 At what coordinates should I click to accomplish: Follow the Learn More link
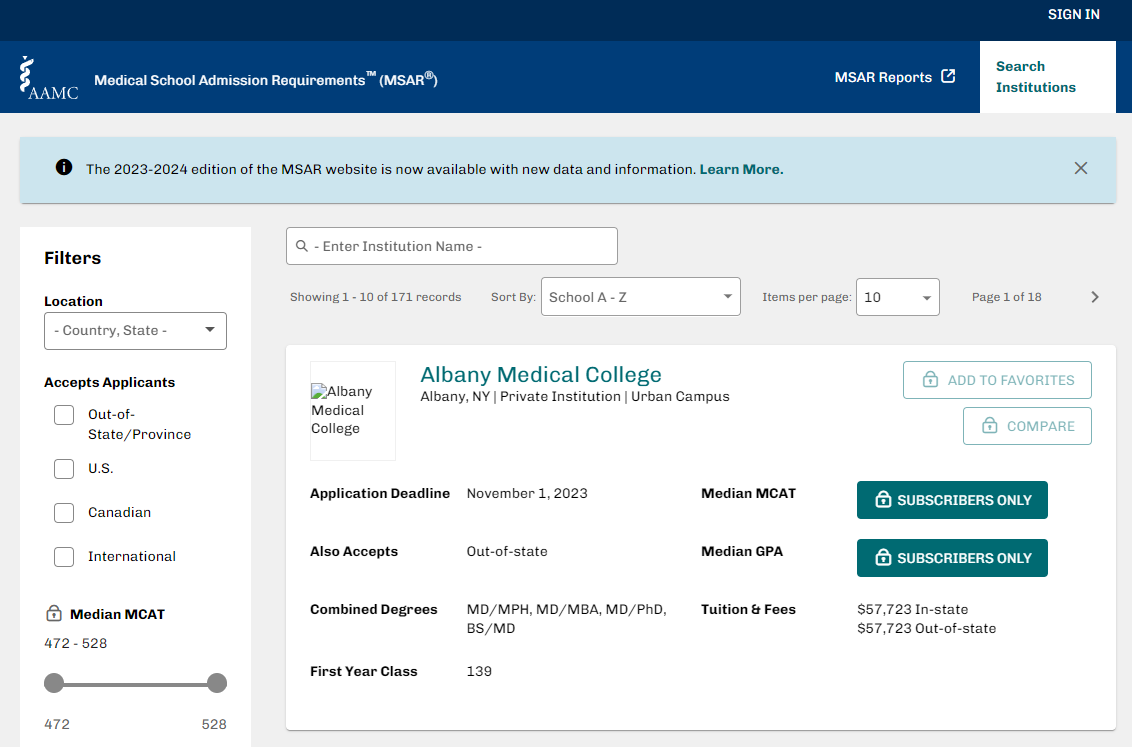coord(741,169)
